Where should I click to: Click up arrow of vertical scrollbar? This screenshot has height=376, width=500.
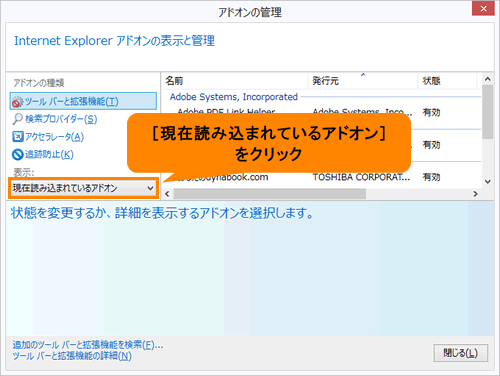pos(488,79)
